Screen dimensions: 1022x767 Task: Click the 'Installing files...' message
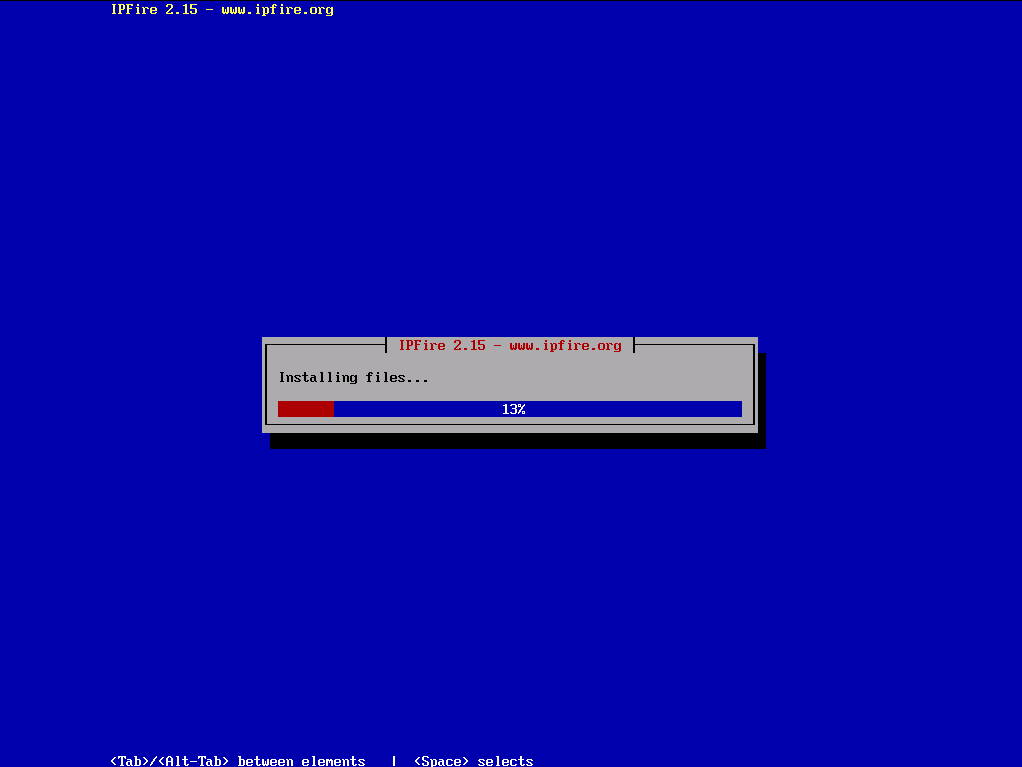[x=353, y=377]
